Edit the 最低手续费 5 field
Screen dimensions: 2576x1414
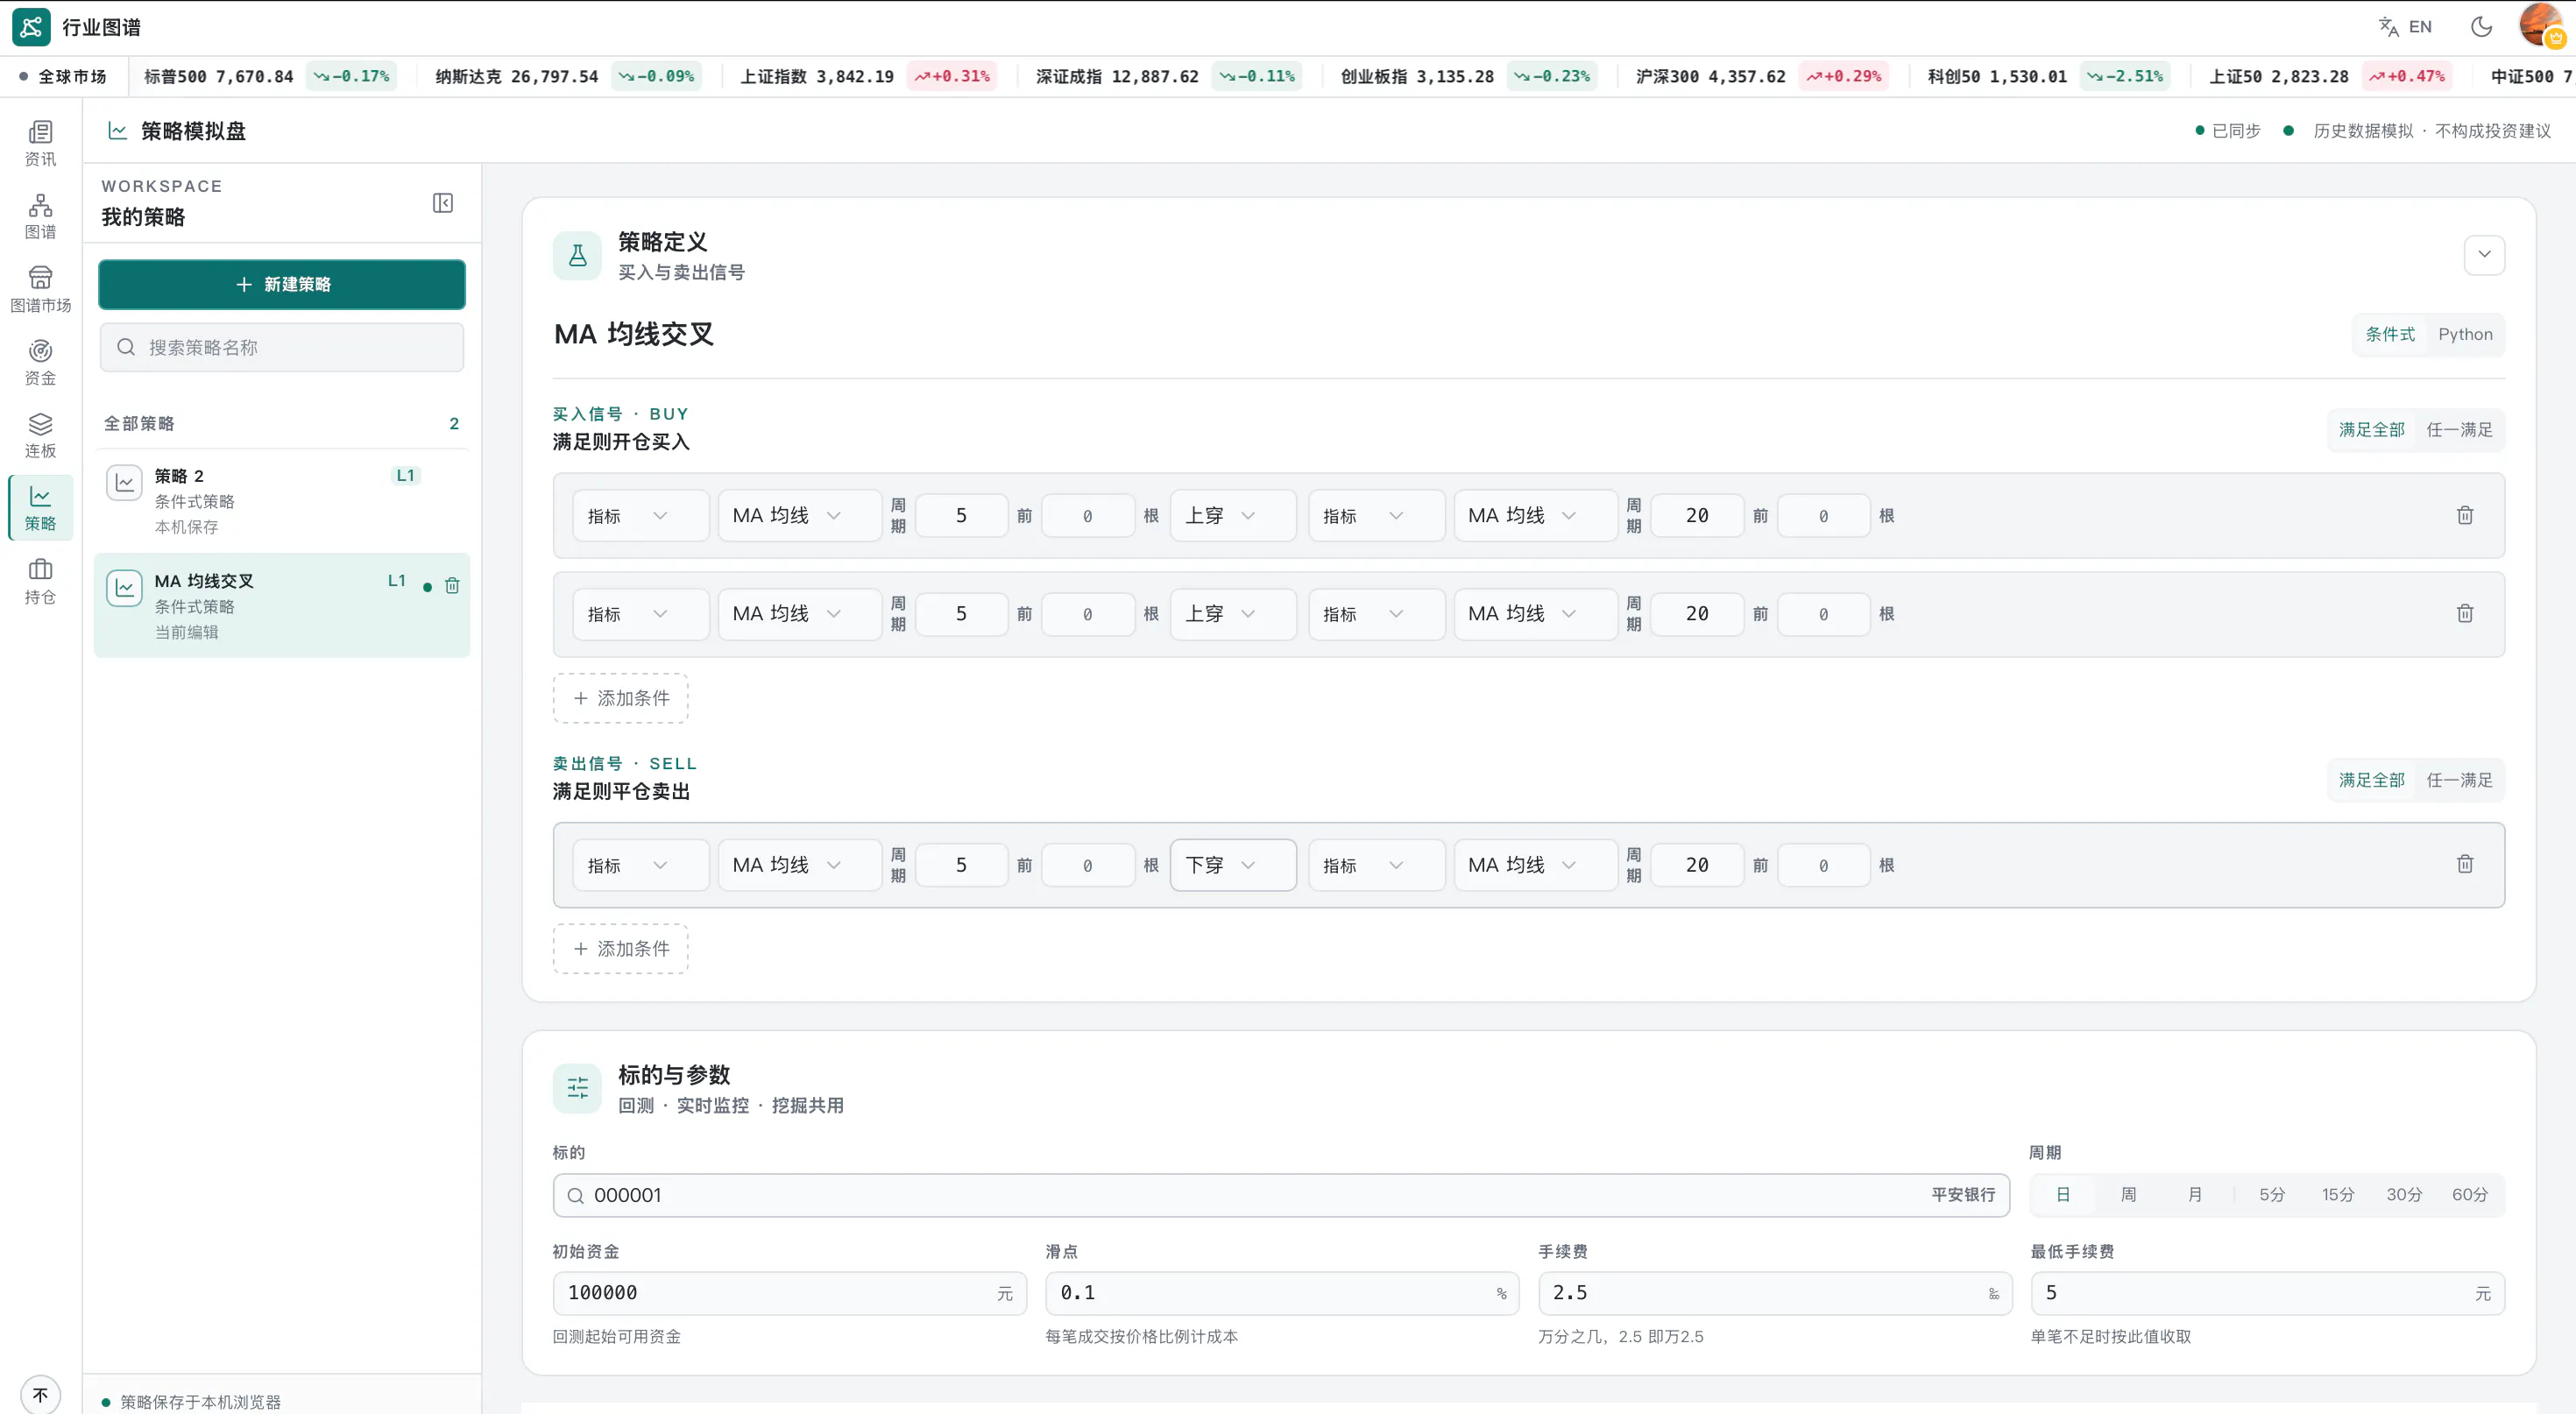tap(2268, 1293)
